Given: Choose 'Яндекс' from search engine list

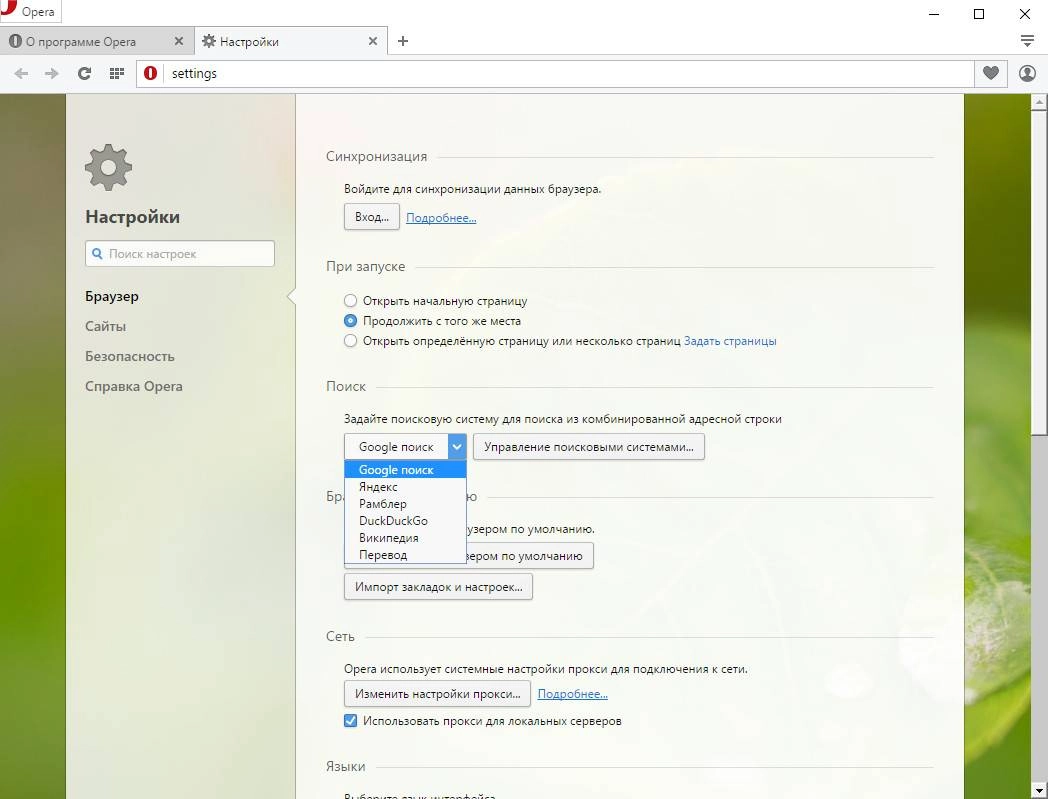Looking at the screenshot, I should 405,487.
